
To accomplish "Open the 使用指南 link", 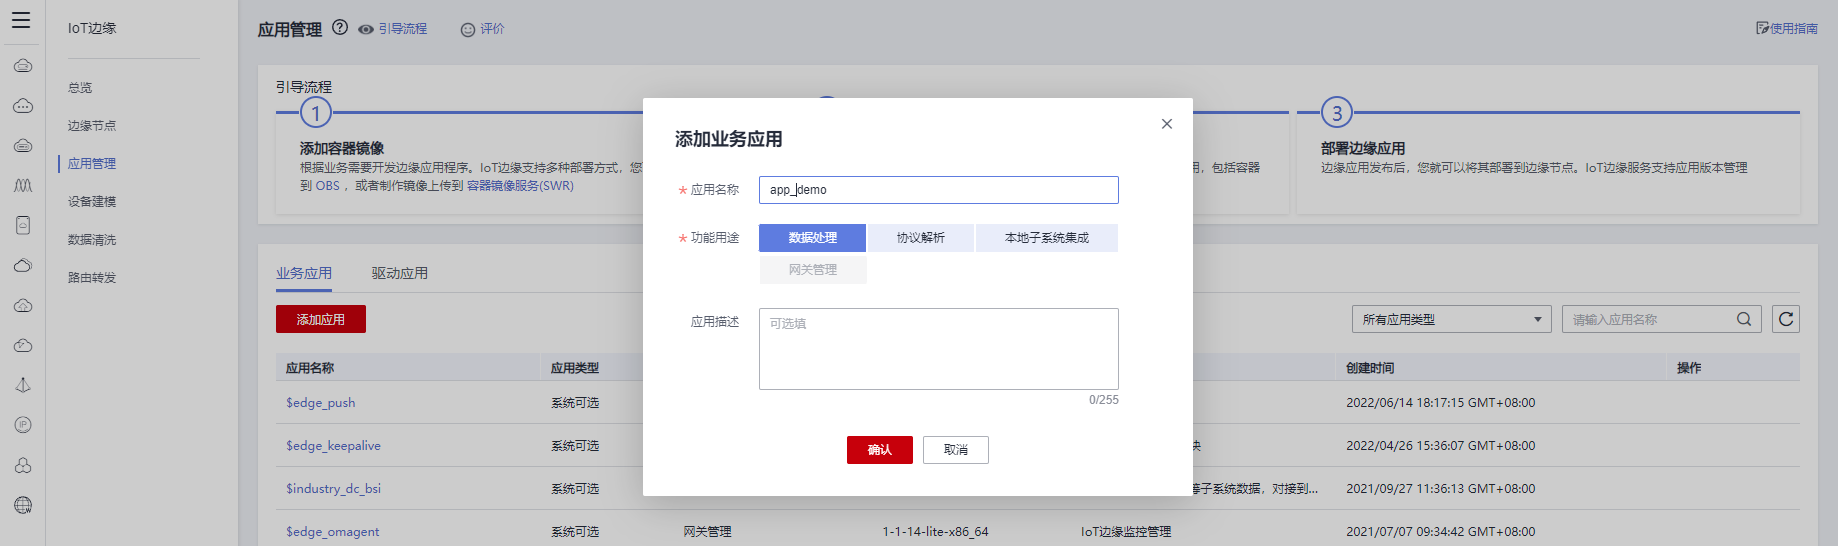I will pyautogui.click(x=1787, y=29).
